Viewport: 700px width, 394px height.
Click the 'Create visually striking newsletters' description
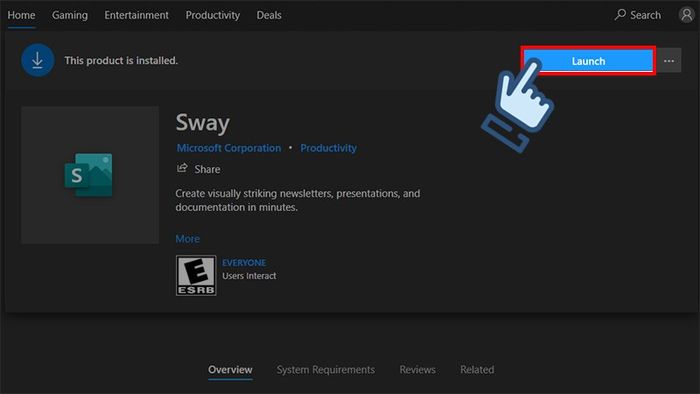point(298,200)
